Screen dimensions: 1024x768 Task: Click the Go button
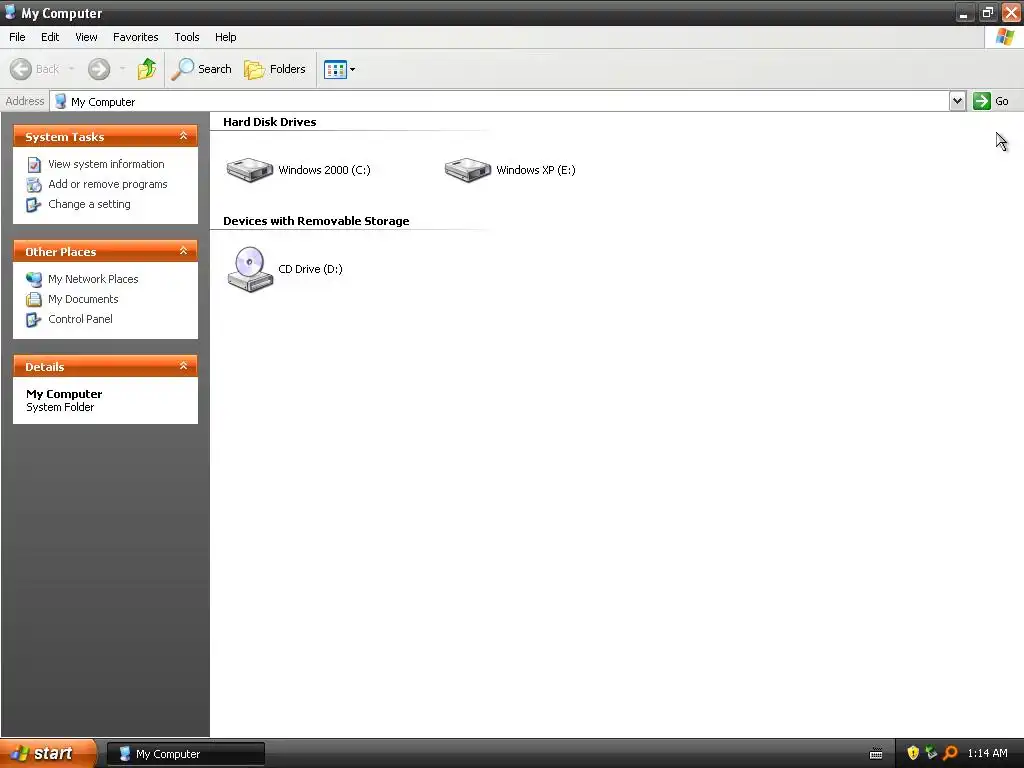click(x=991, y=101)
